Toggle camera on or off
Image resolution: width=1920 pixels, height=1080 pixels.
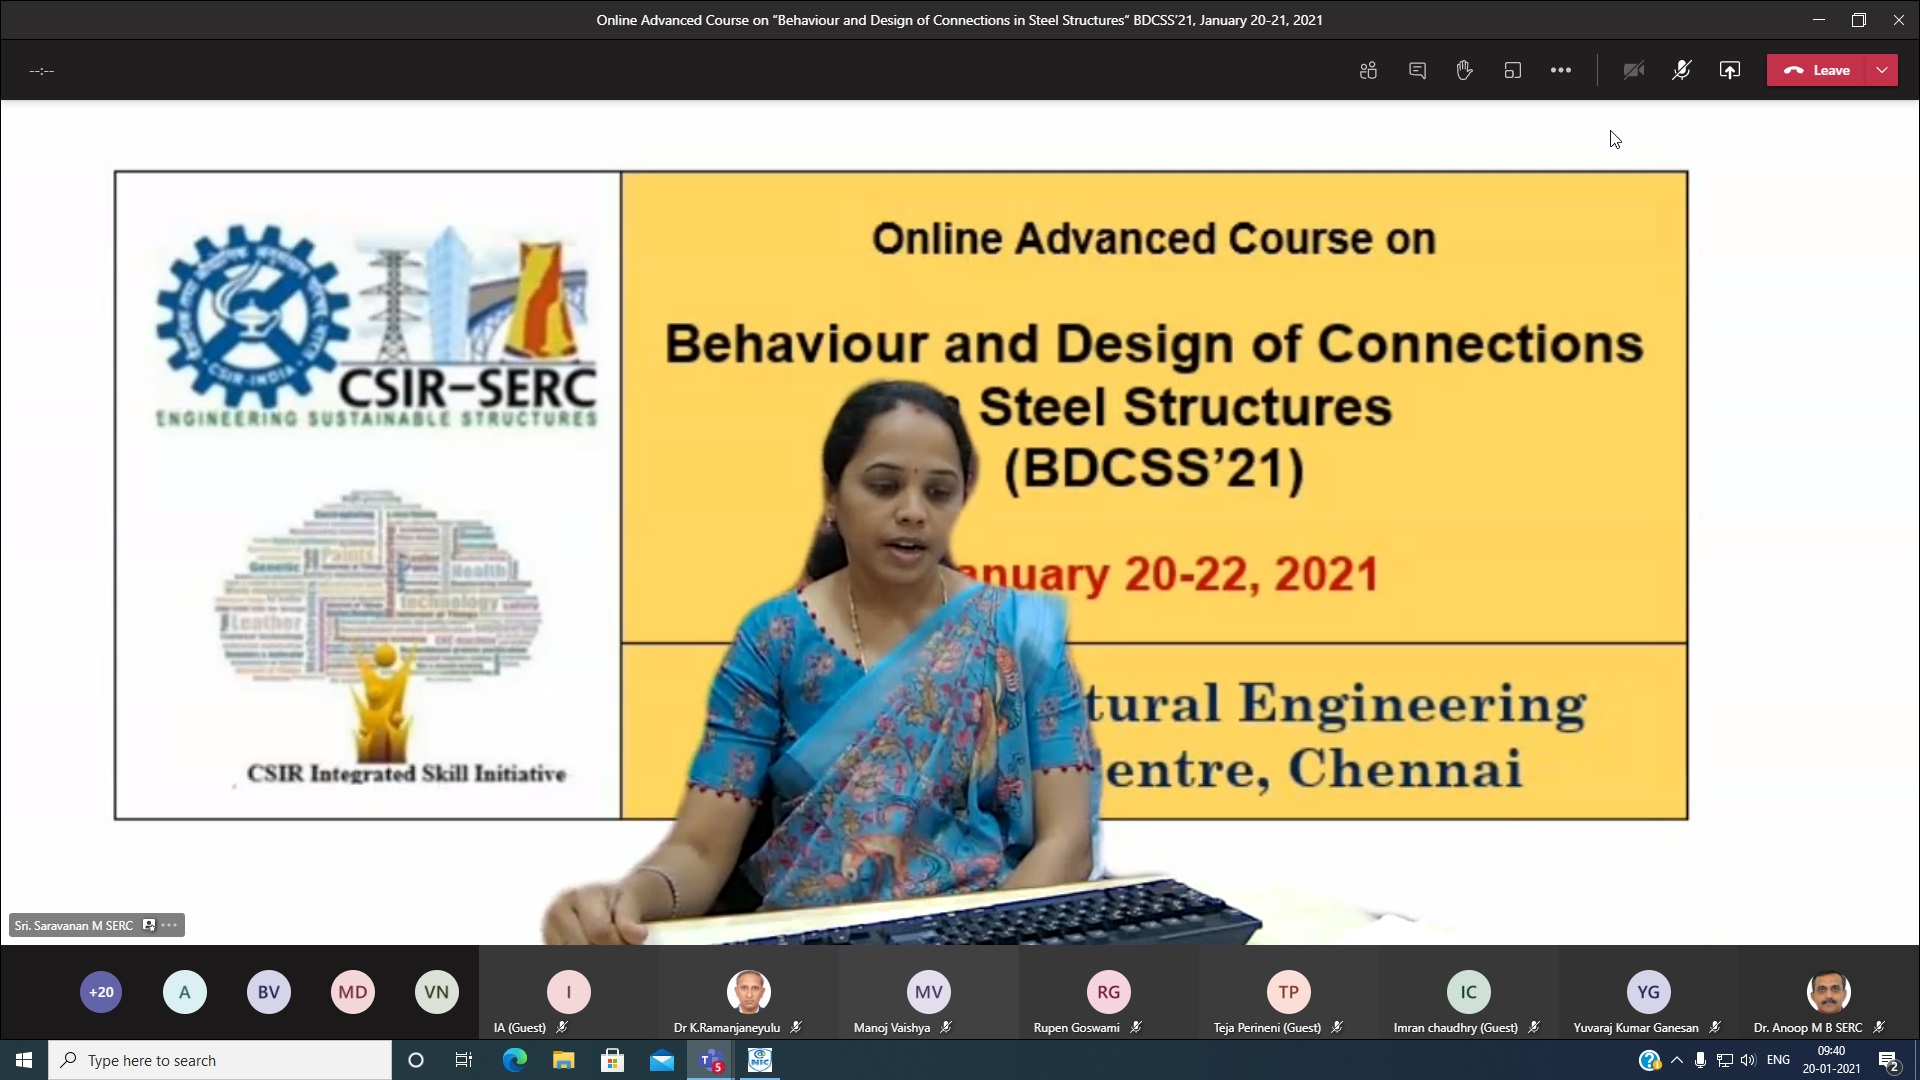click(x=1634, y=70)
